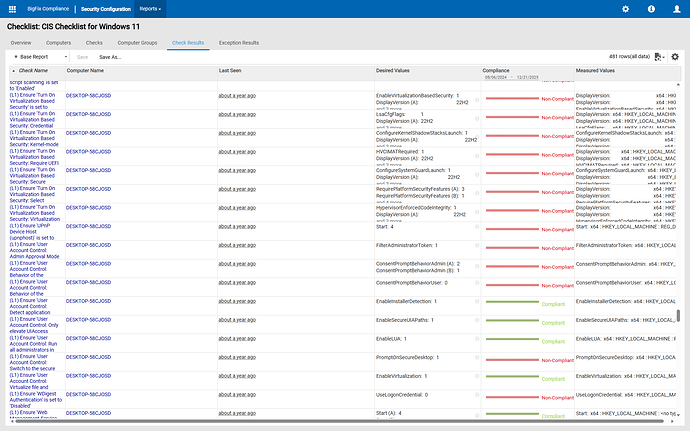Viewport: 690px width, 431px height.
Task: Open the first DESKTOP-58CJOSD computer link
Action: point(87,96)
